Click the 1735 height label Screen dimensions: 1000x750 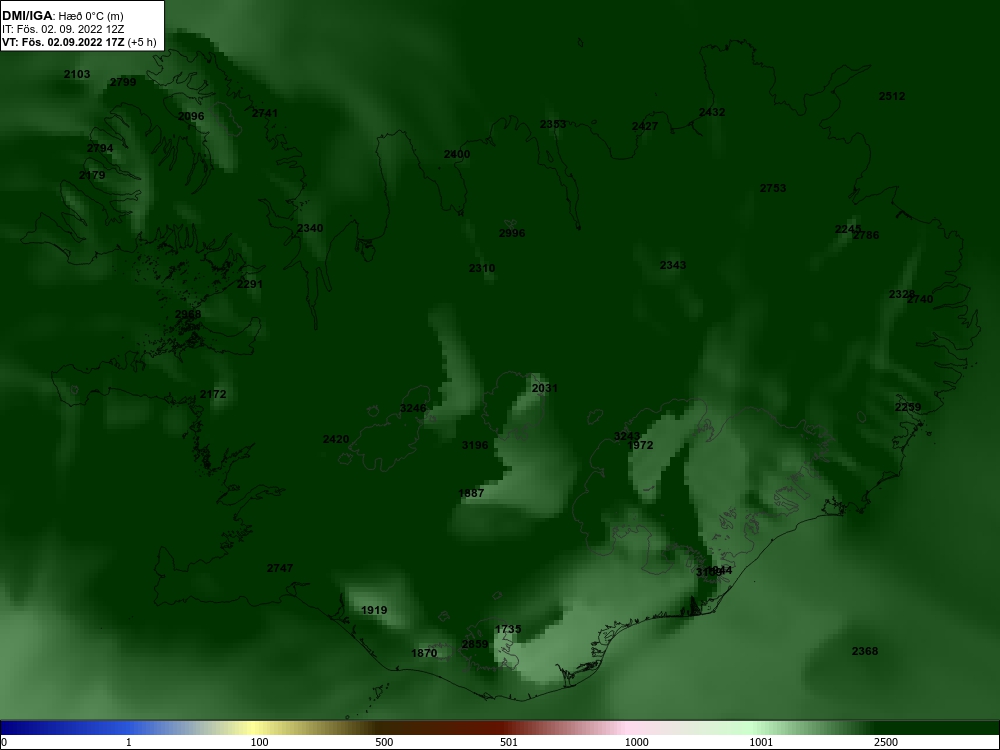tap(508, 629)
